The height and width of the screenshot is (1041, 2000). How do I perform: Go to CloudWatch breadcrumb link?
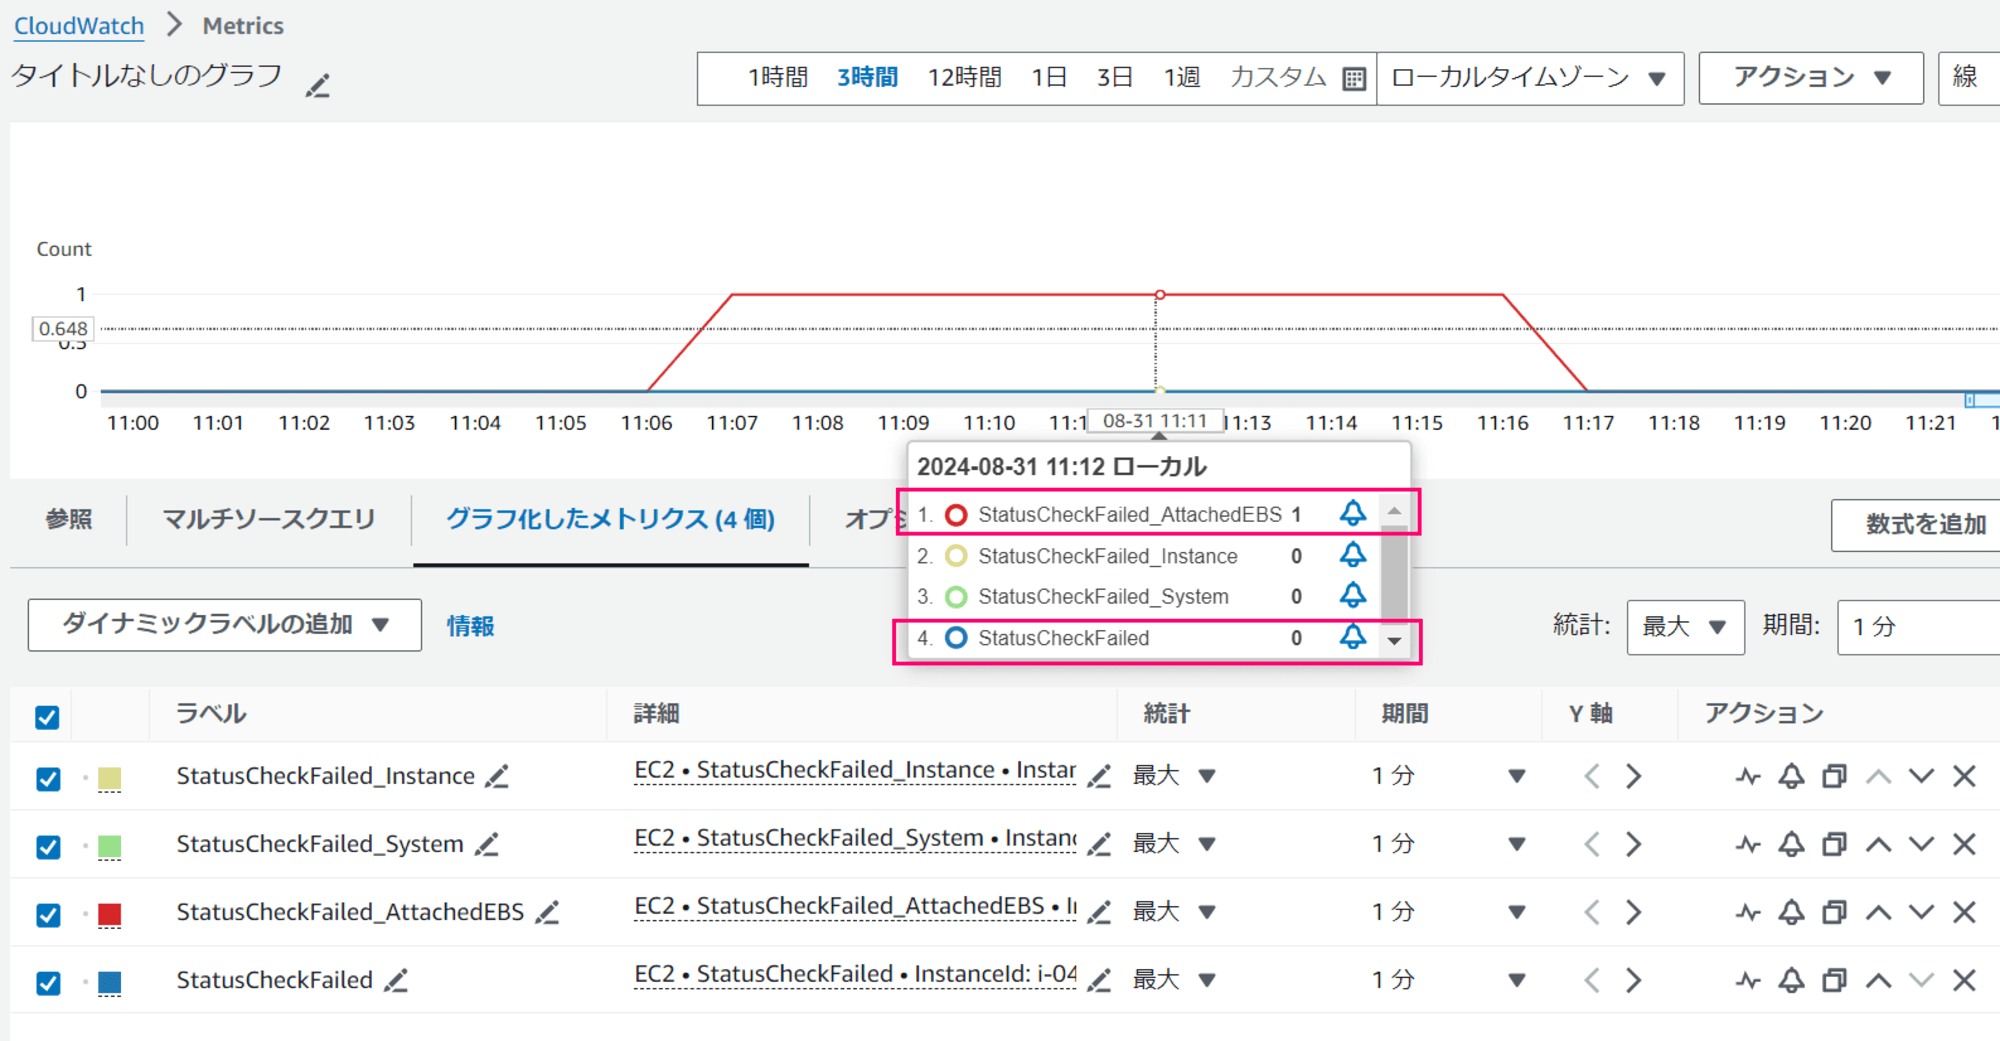pyautogui.click(x=79, y=26)
